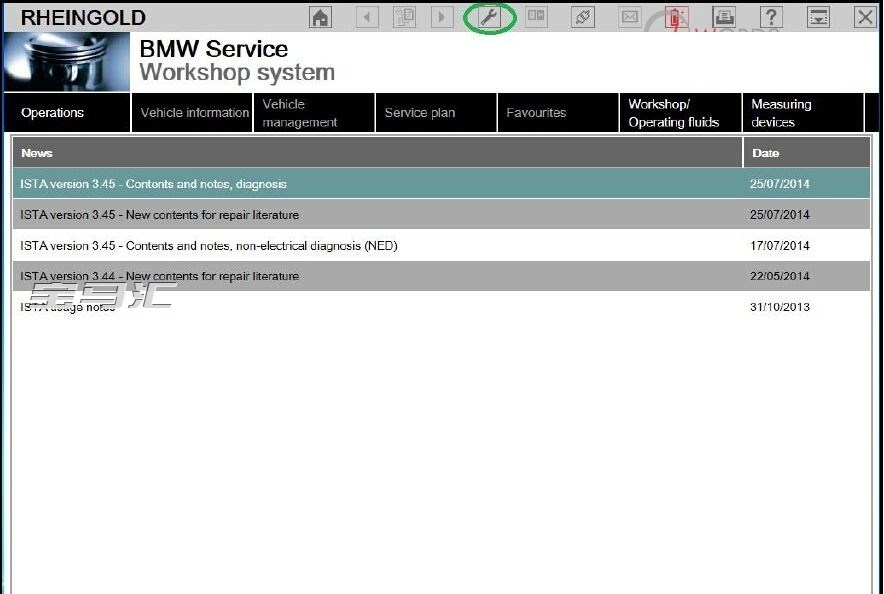Screen dimensions: 884x594
Task: Minimize the application using the tray icon
Action: coord(818,17)
